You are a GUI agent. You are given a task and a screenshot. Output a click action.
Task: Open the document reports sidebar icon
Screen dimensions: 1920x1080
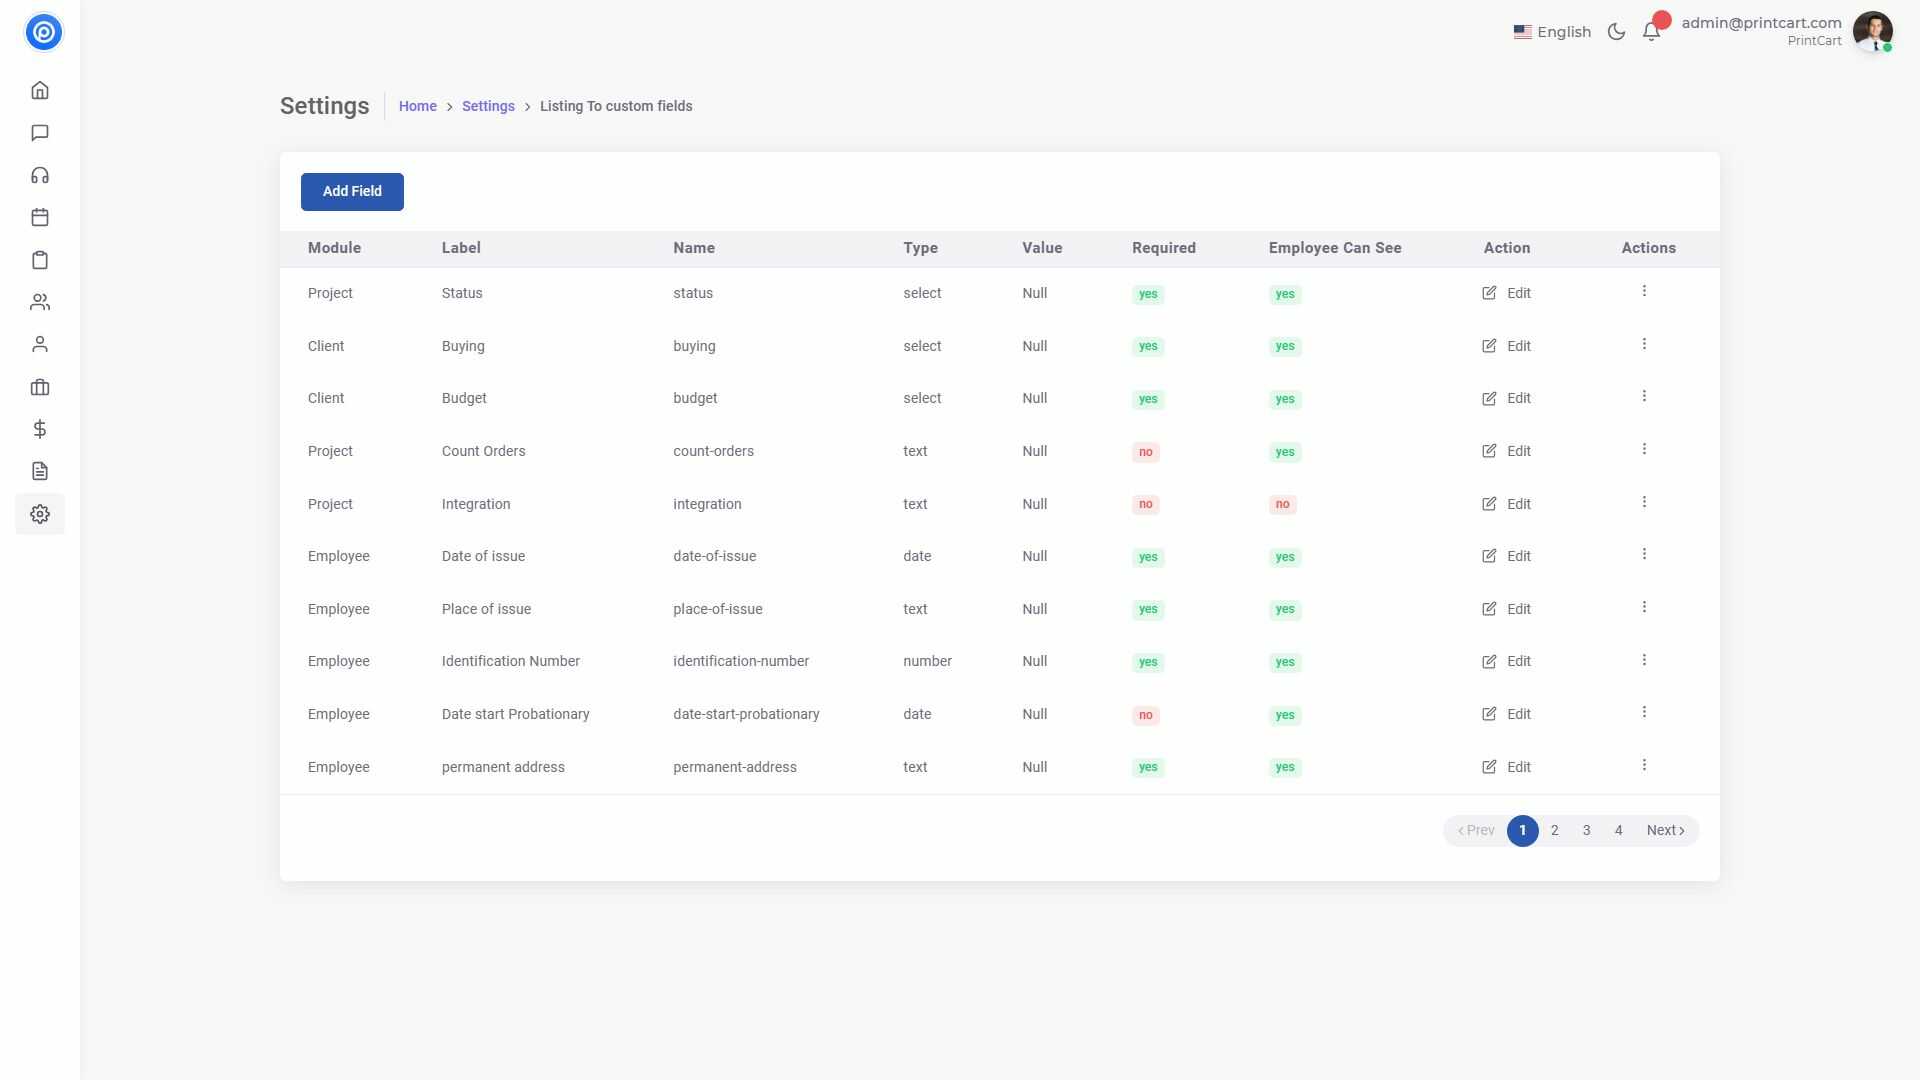[40, 471]
